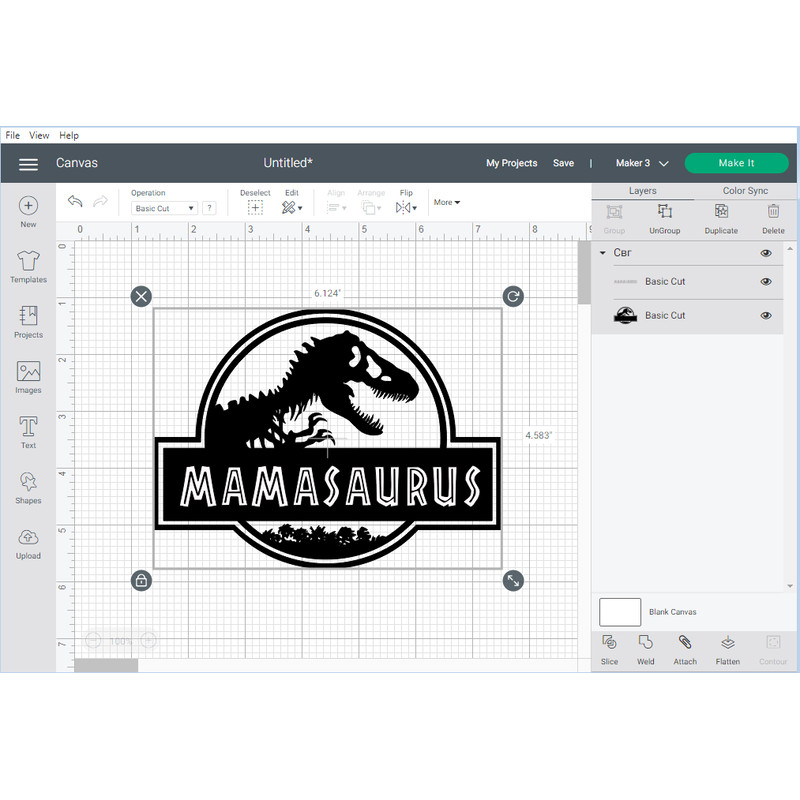This screenshot has width=800, height=800.
Task: Open the Shapes panel
Action: 28,488
